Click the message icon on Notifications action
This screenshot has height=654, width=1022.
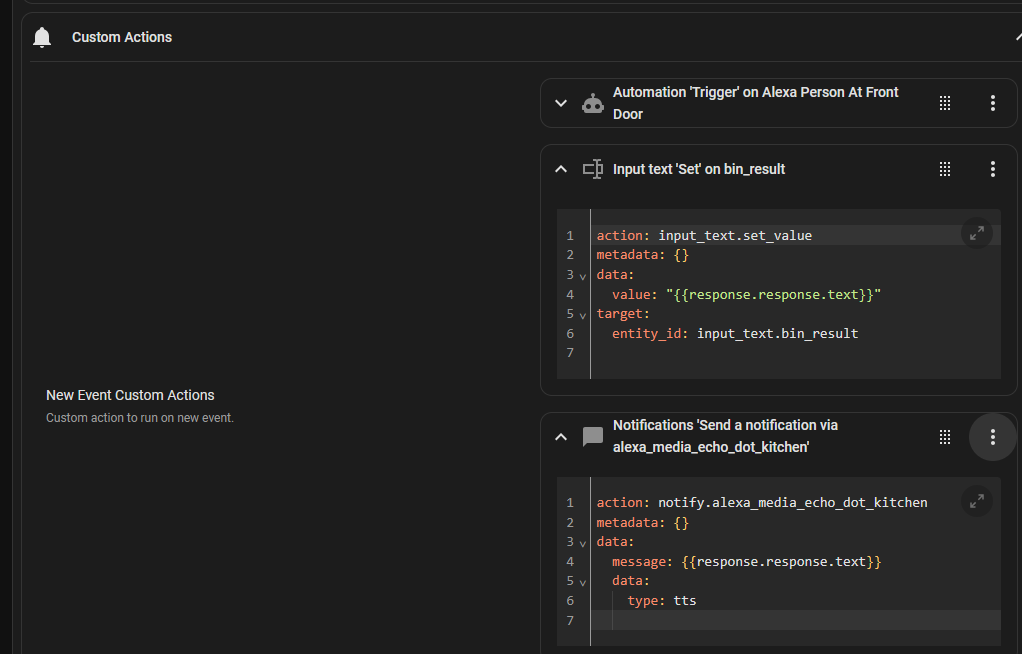click(x=592, y=436)
